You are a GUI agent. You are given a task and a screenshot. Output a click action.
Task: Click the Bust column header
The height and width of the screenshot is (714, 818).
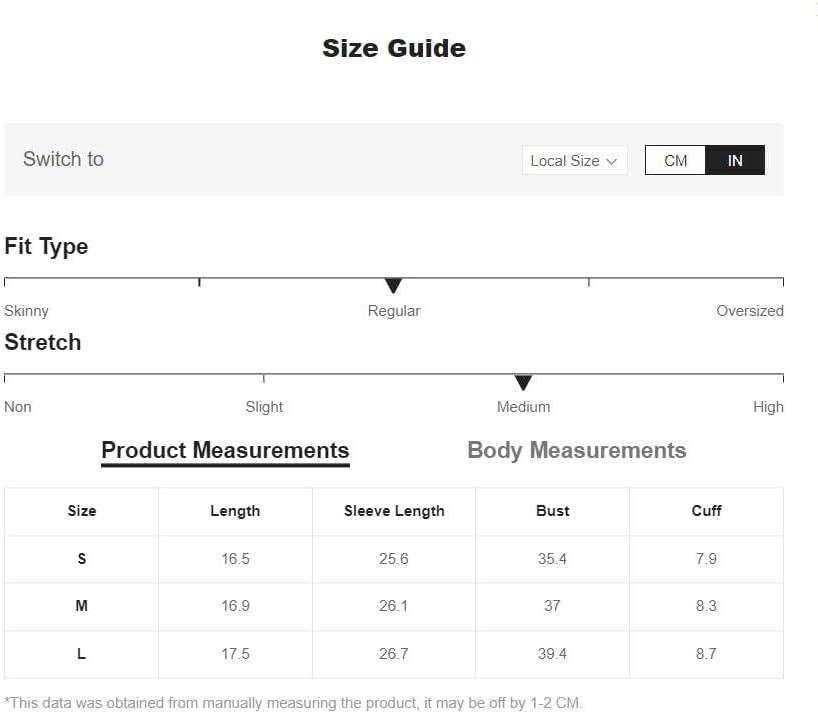[x=552, y=511]
